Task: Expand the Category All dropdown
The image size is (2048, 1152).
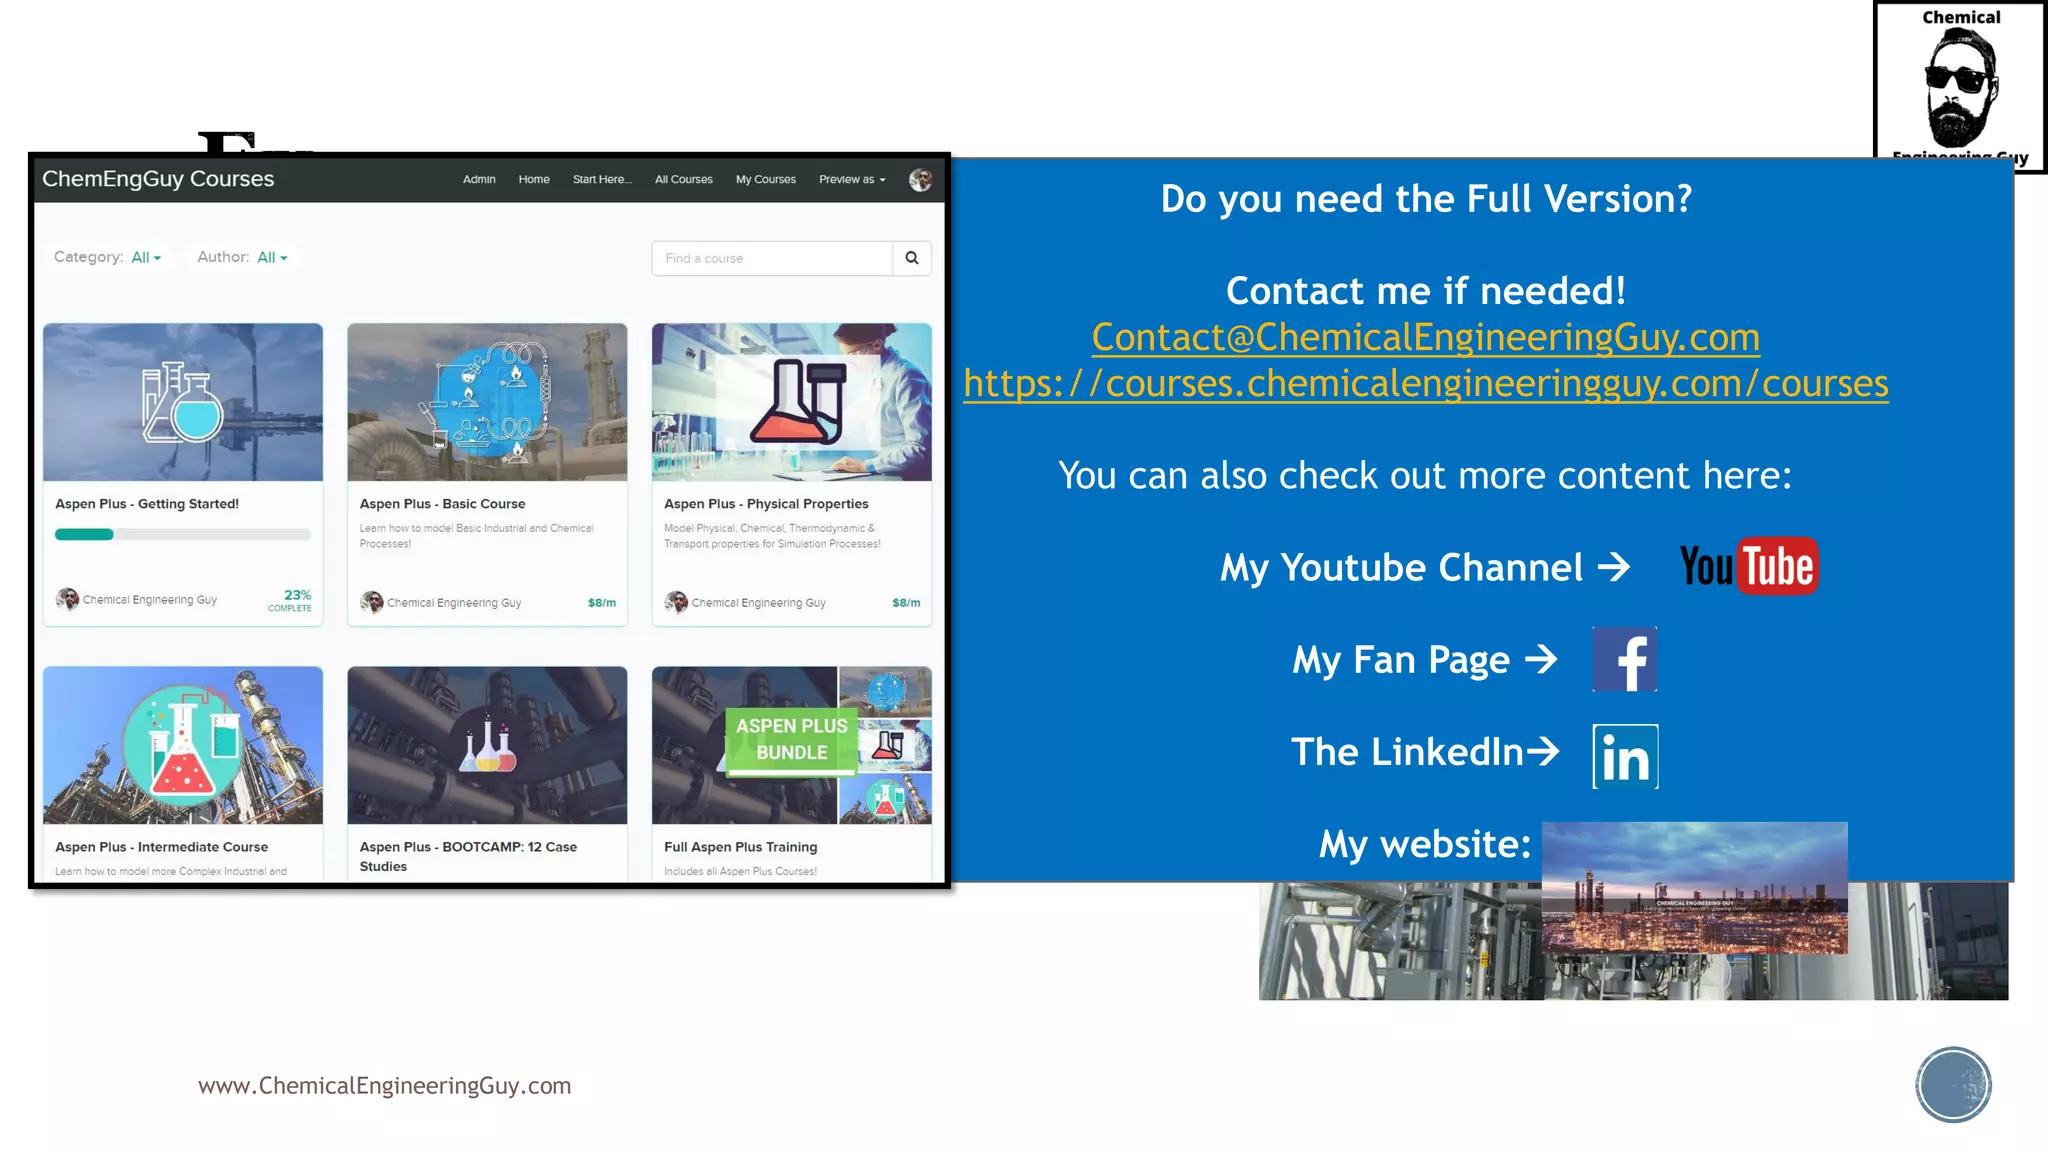Action: pos(146,258)
